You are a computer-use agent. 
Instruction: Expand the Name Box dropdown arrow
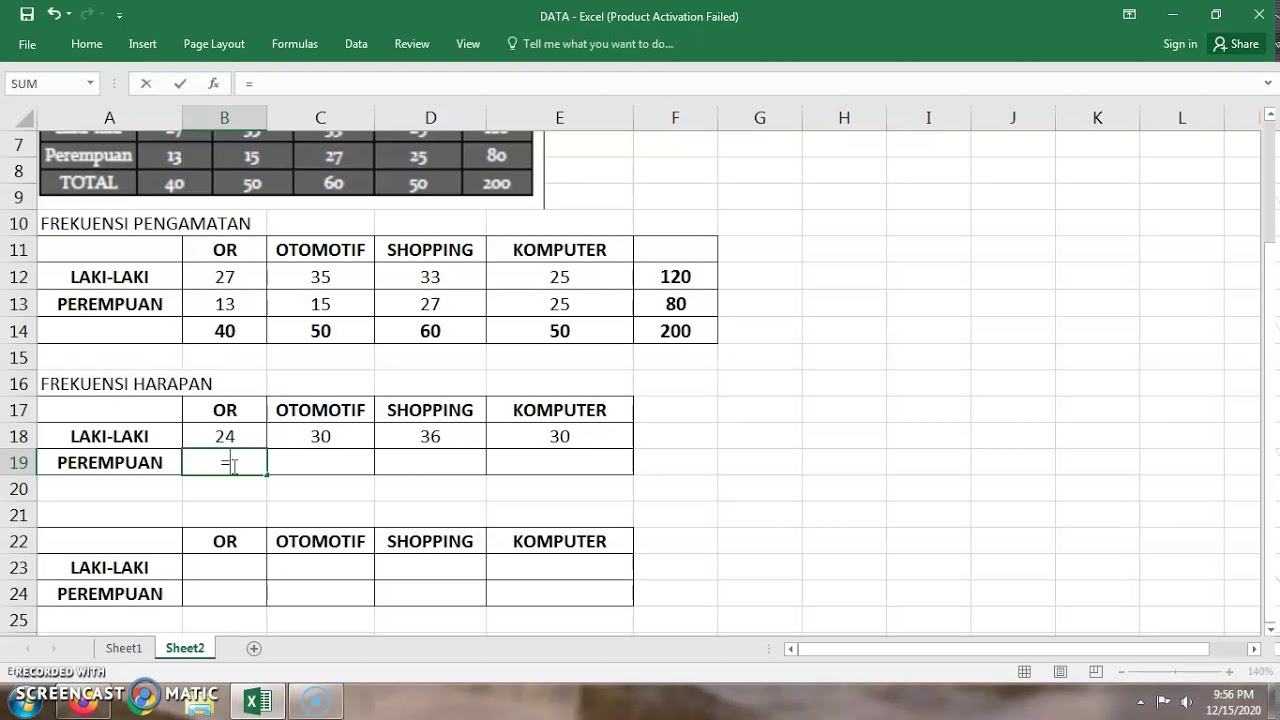tap(90, 84)
